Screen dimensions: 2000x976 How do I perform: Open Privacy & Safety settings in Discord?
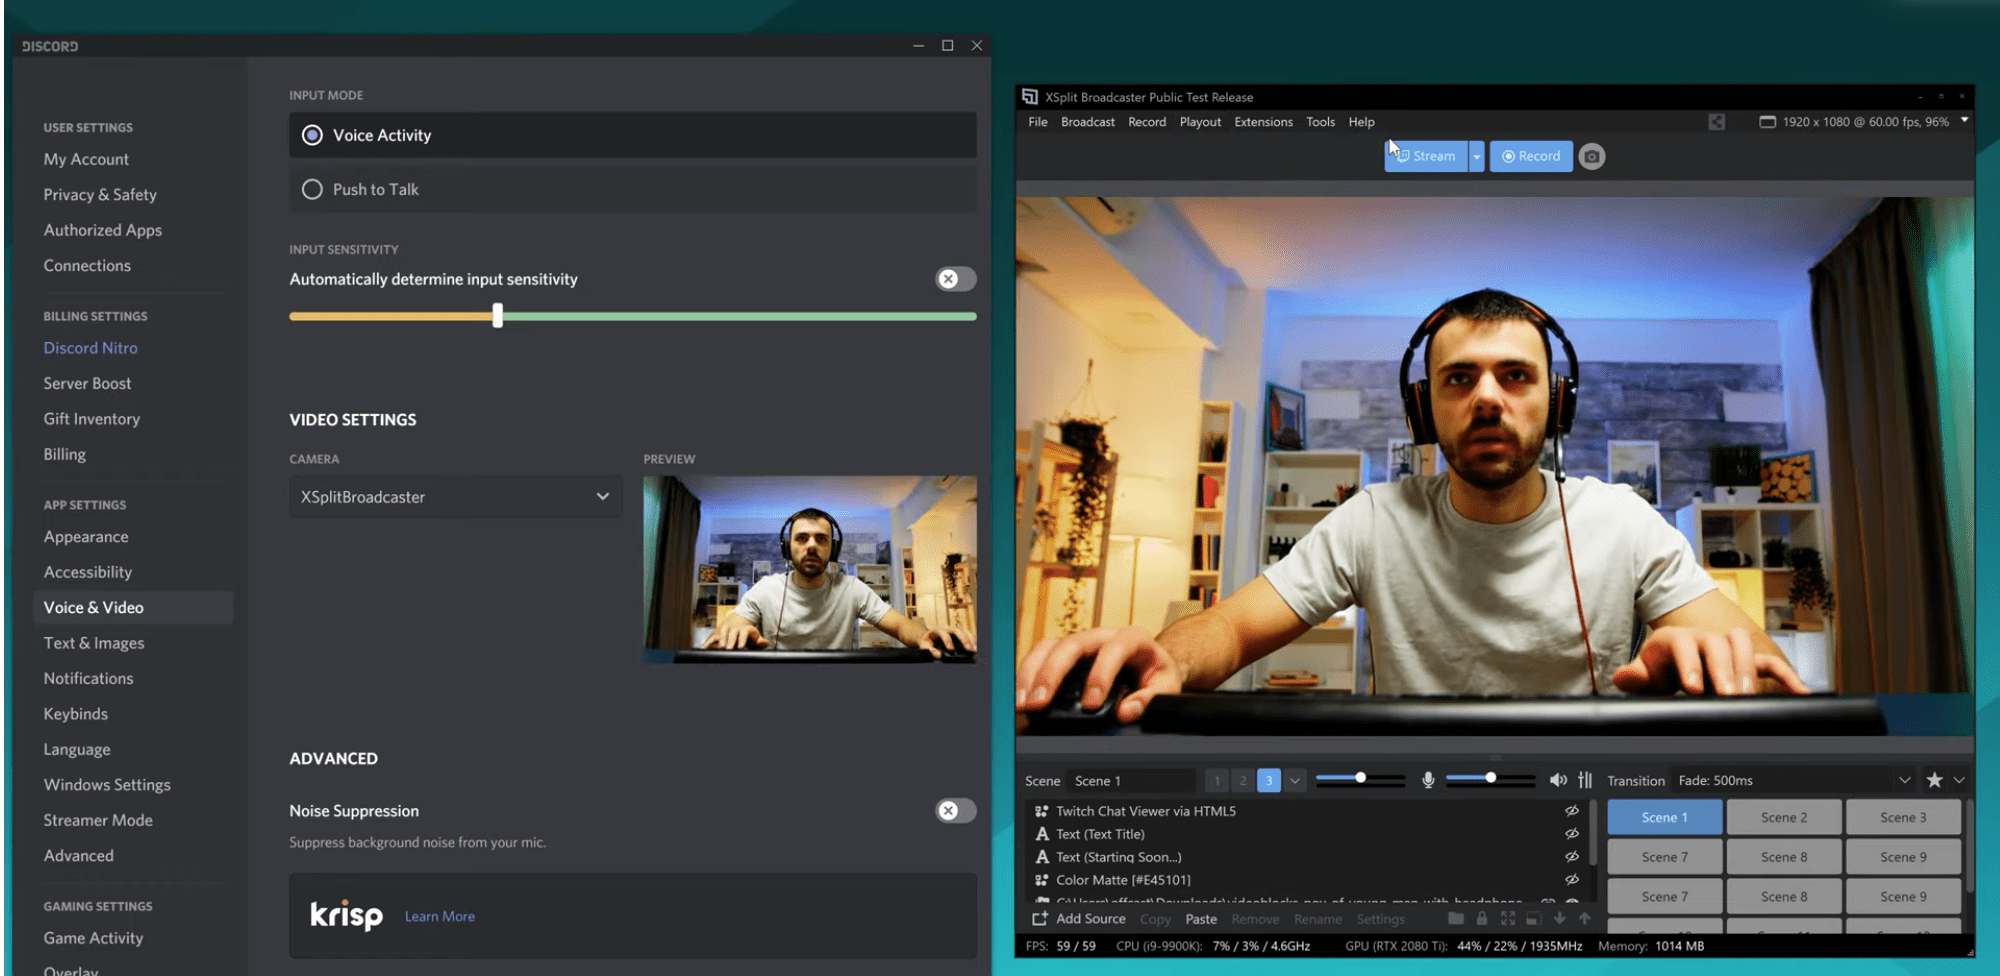pos(100,194)
